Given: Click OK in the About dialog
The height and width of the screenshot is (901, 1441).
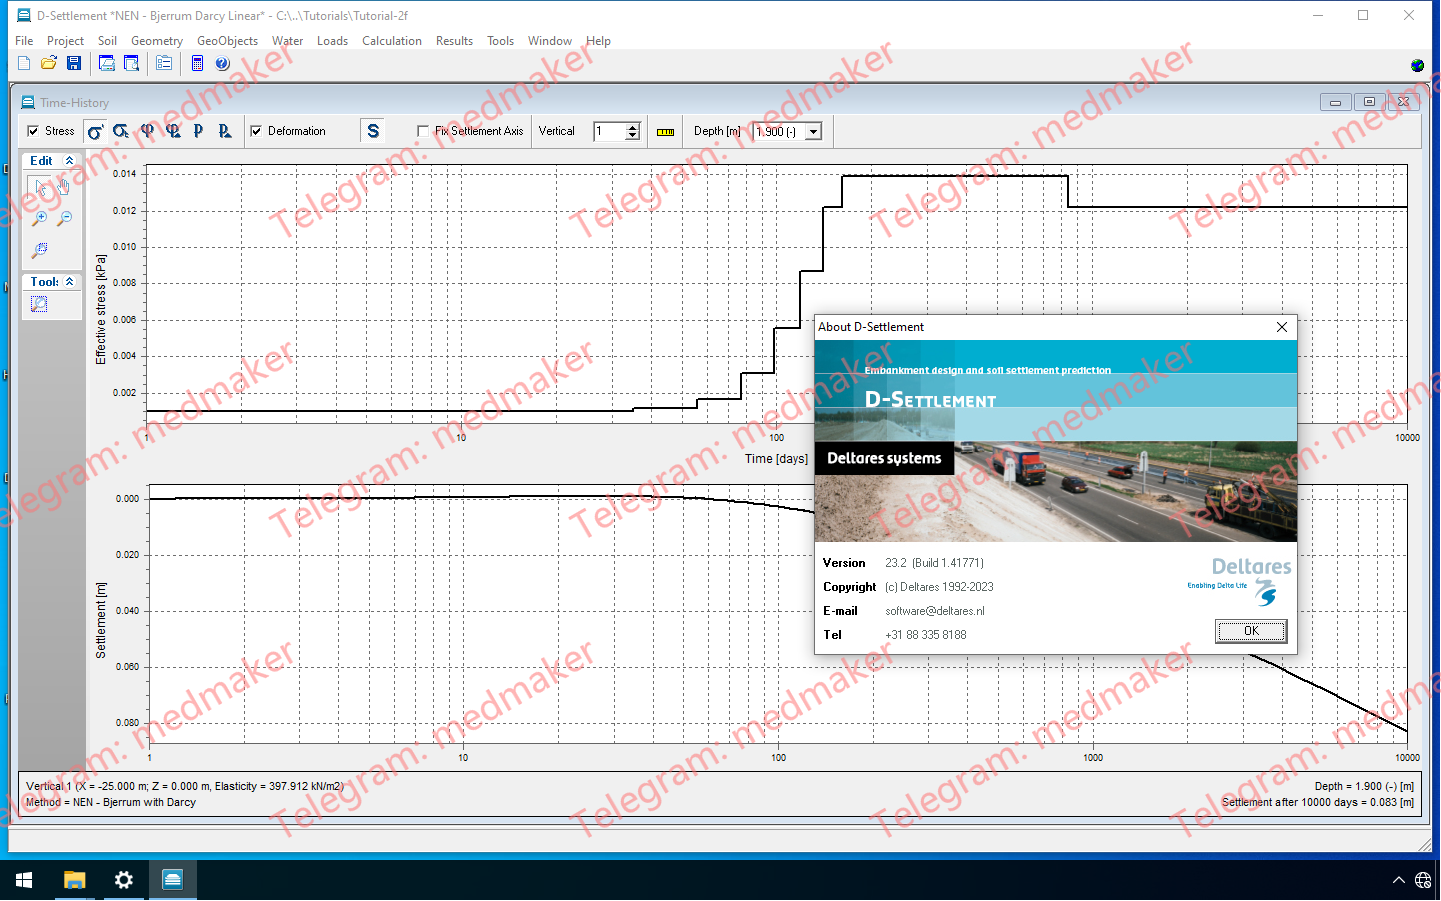Looking at the screenshot, I should [1250, 631].
